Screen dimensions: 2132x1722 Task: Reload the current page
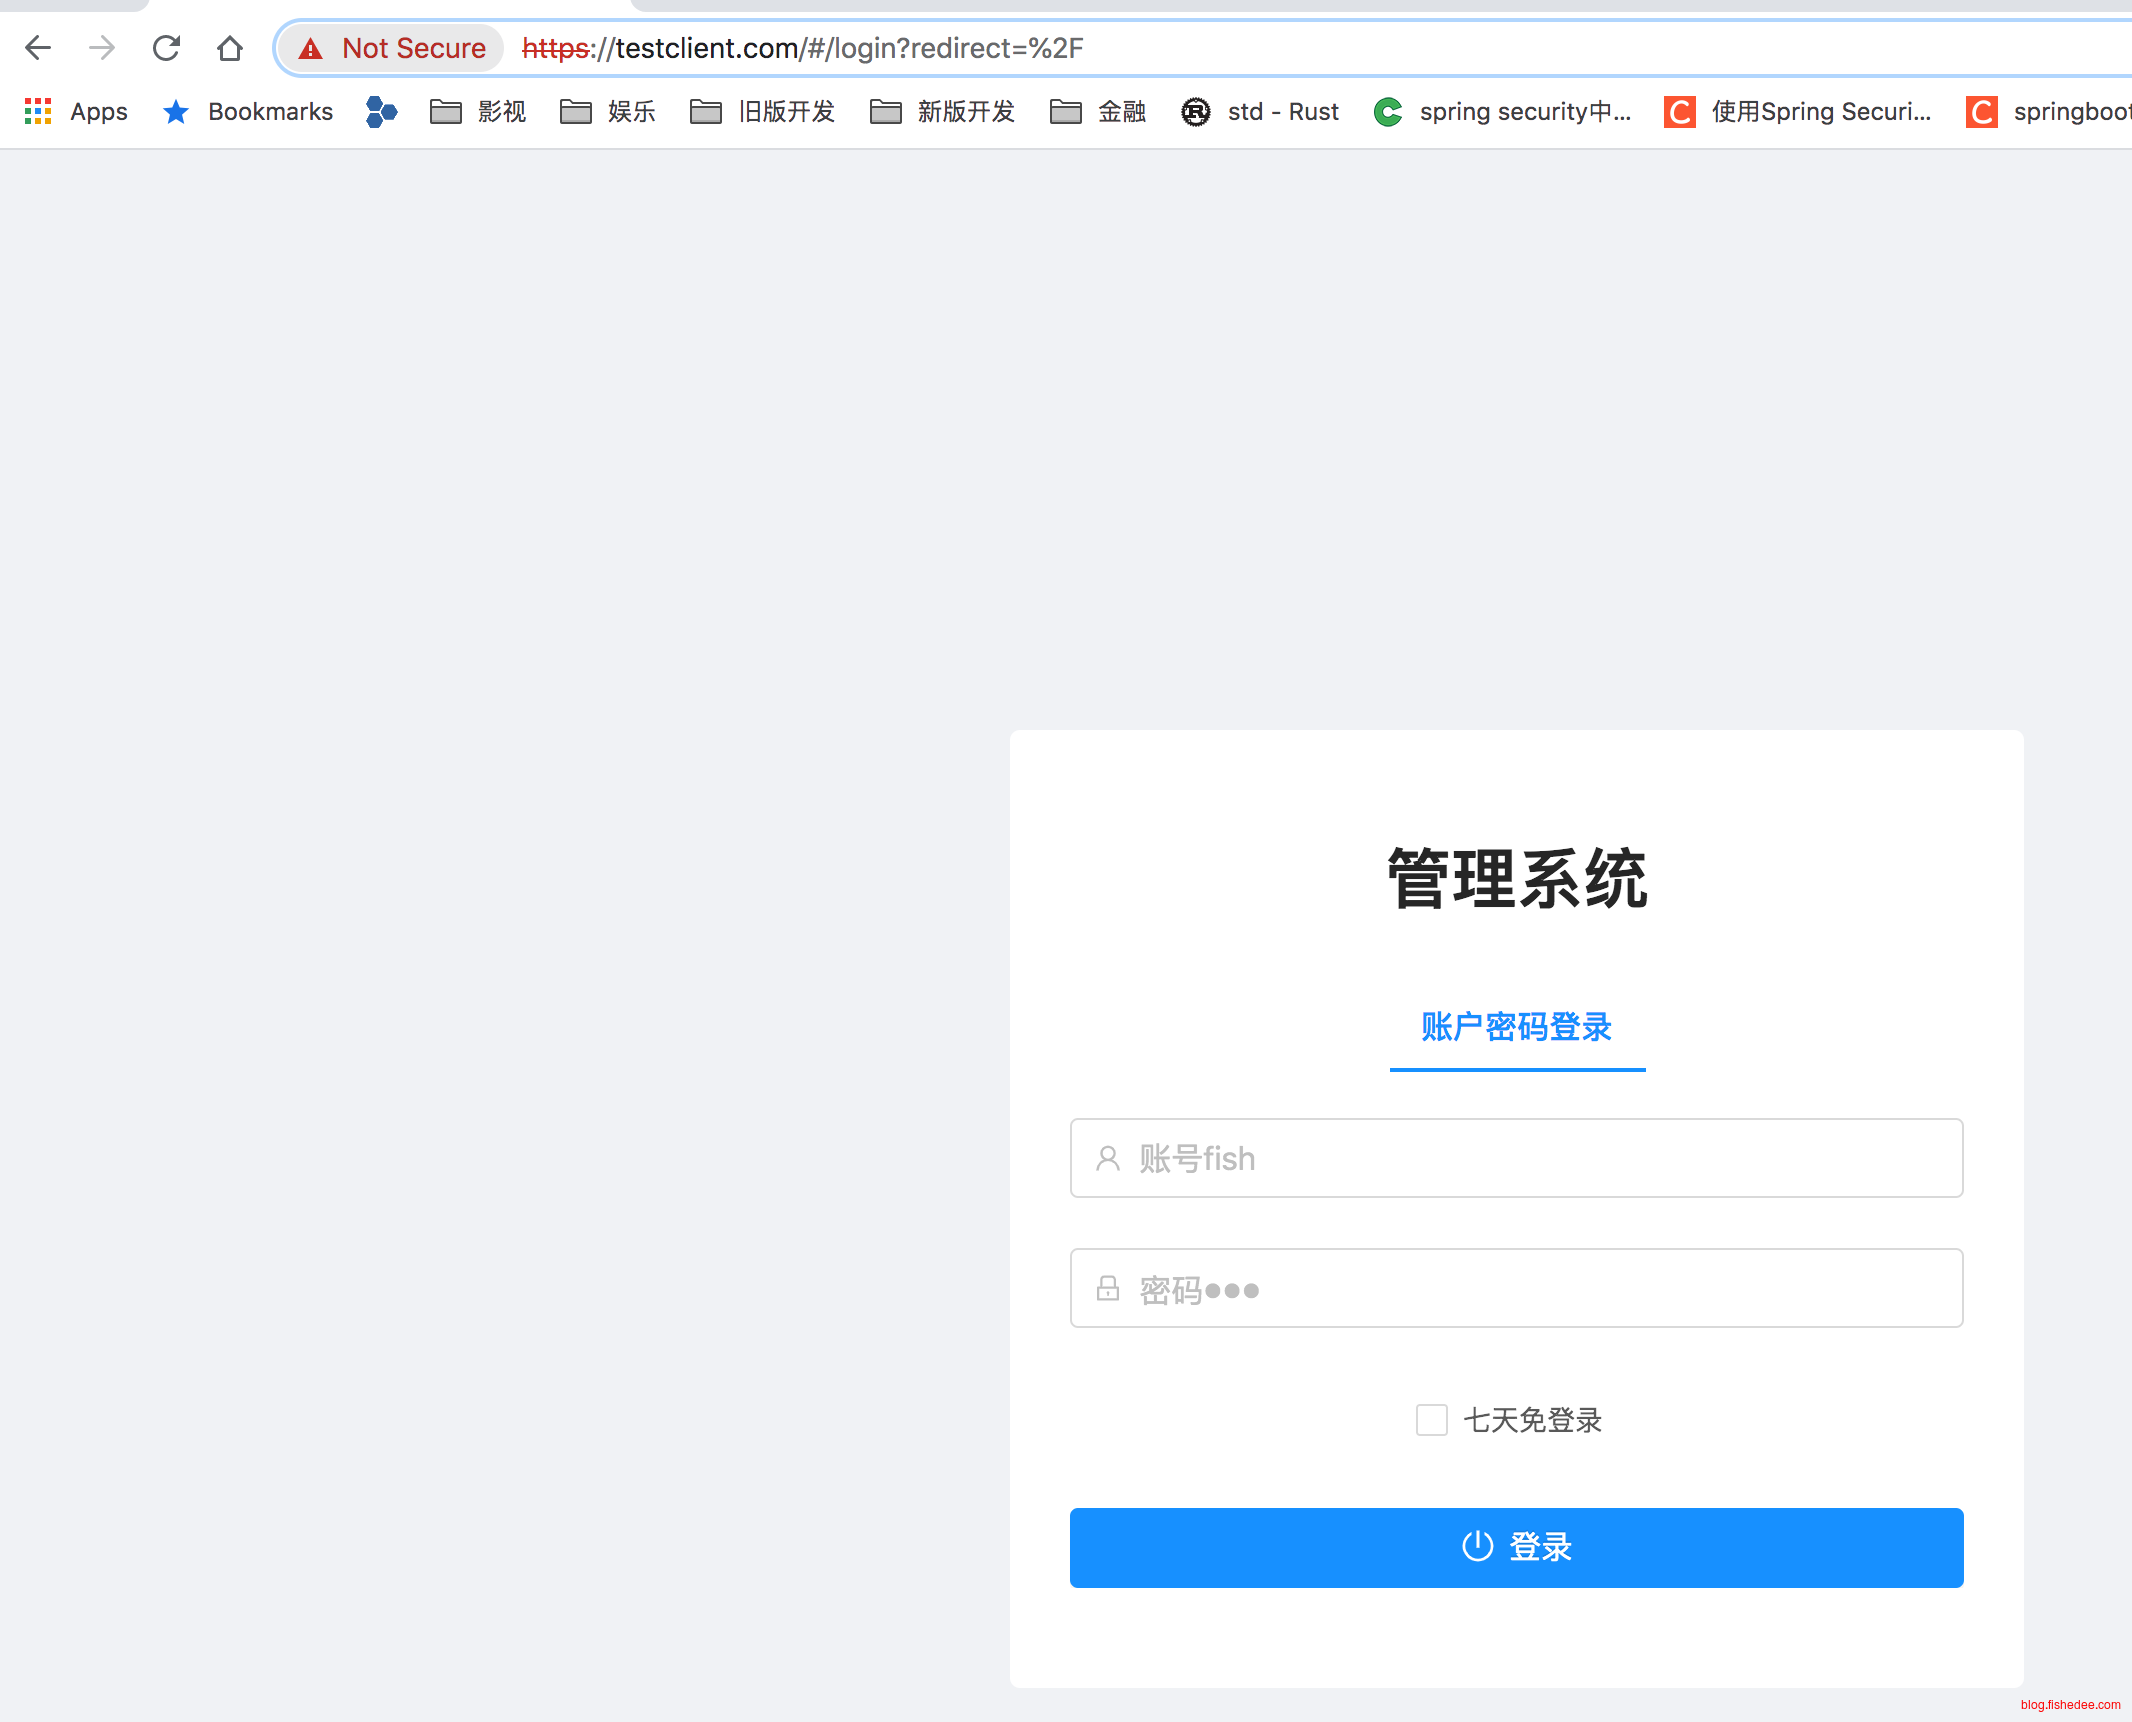166,48
